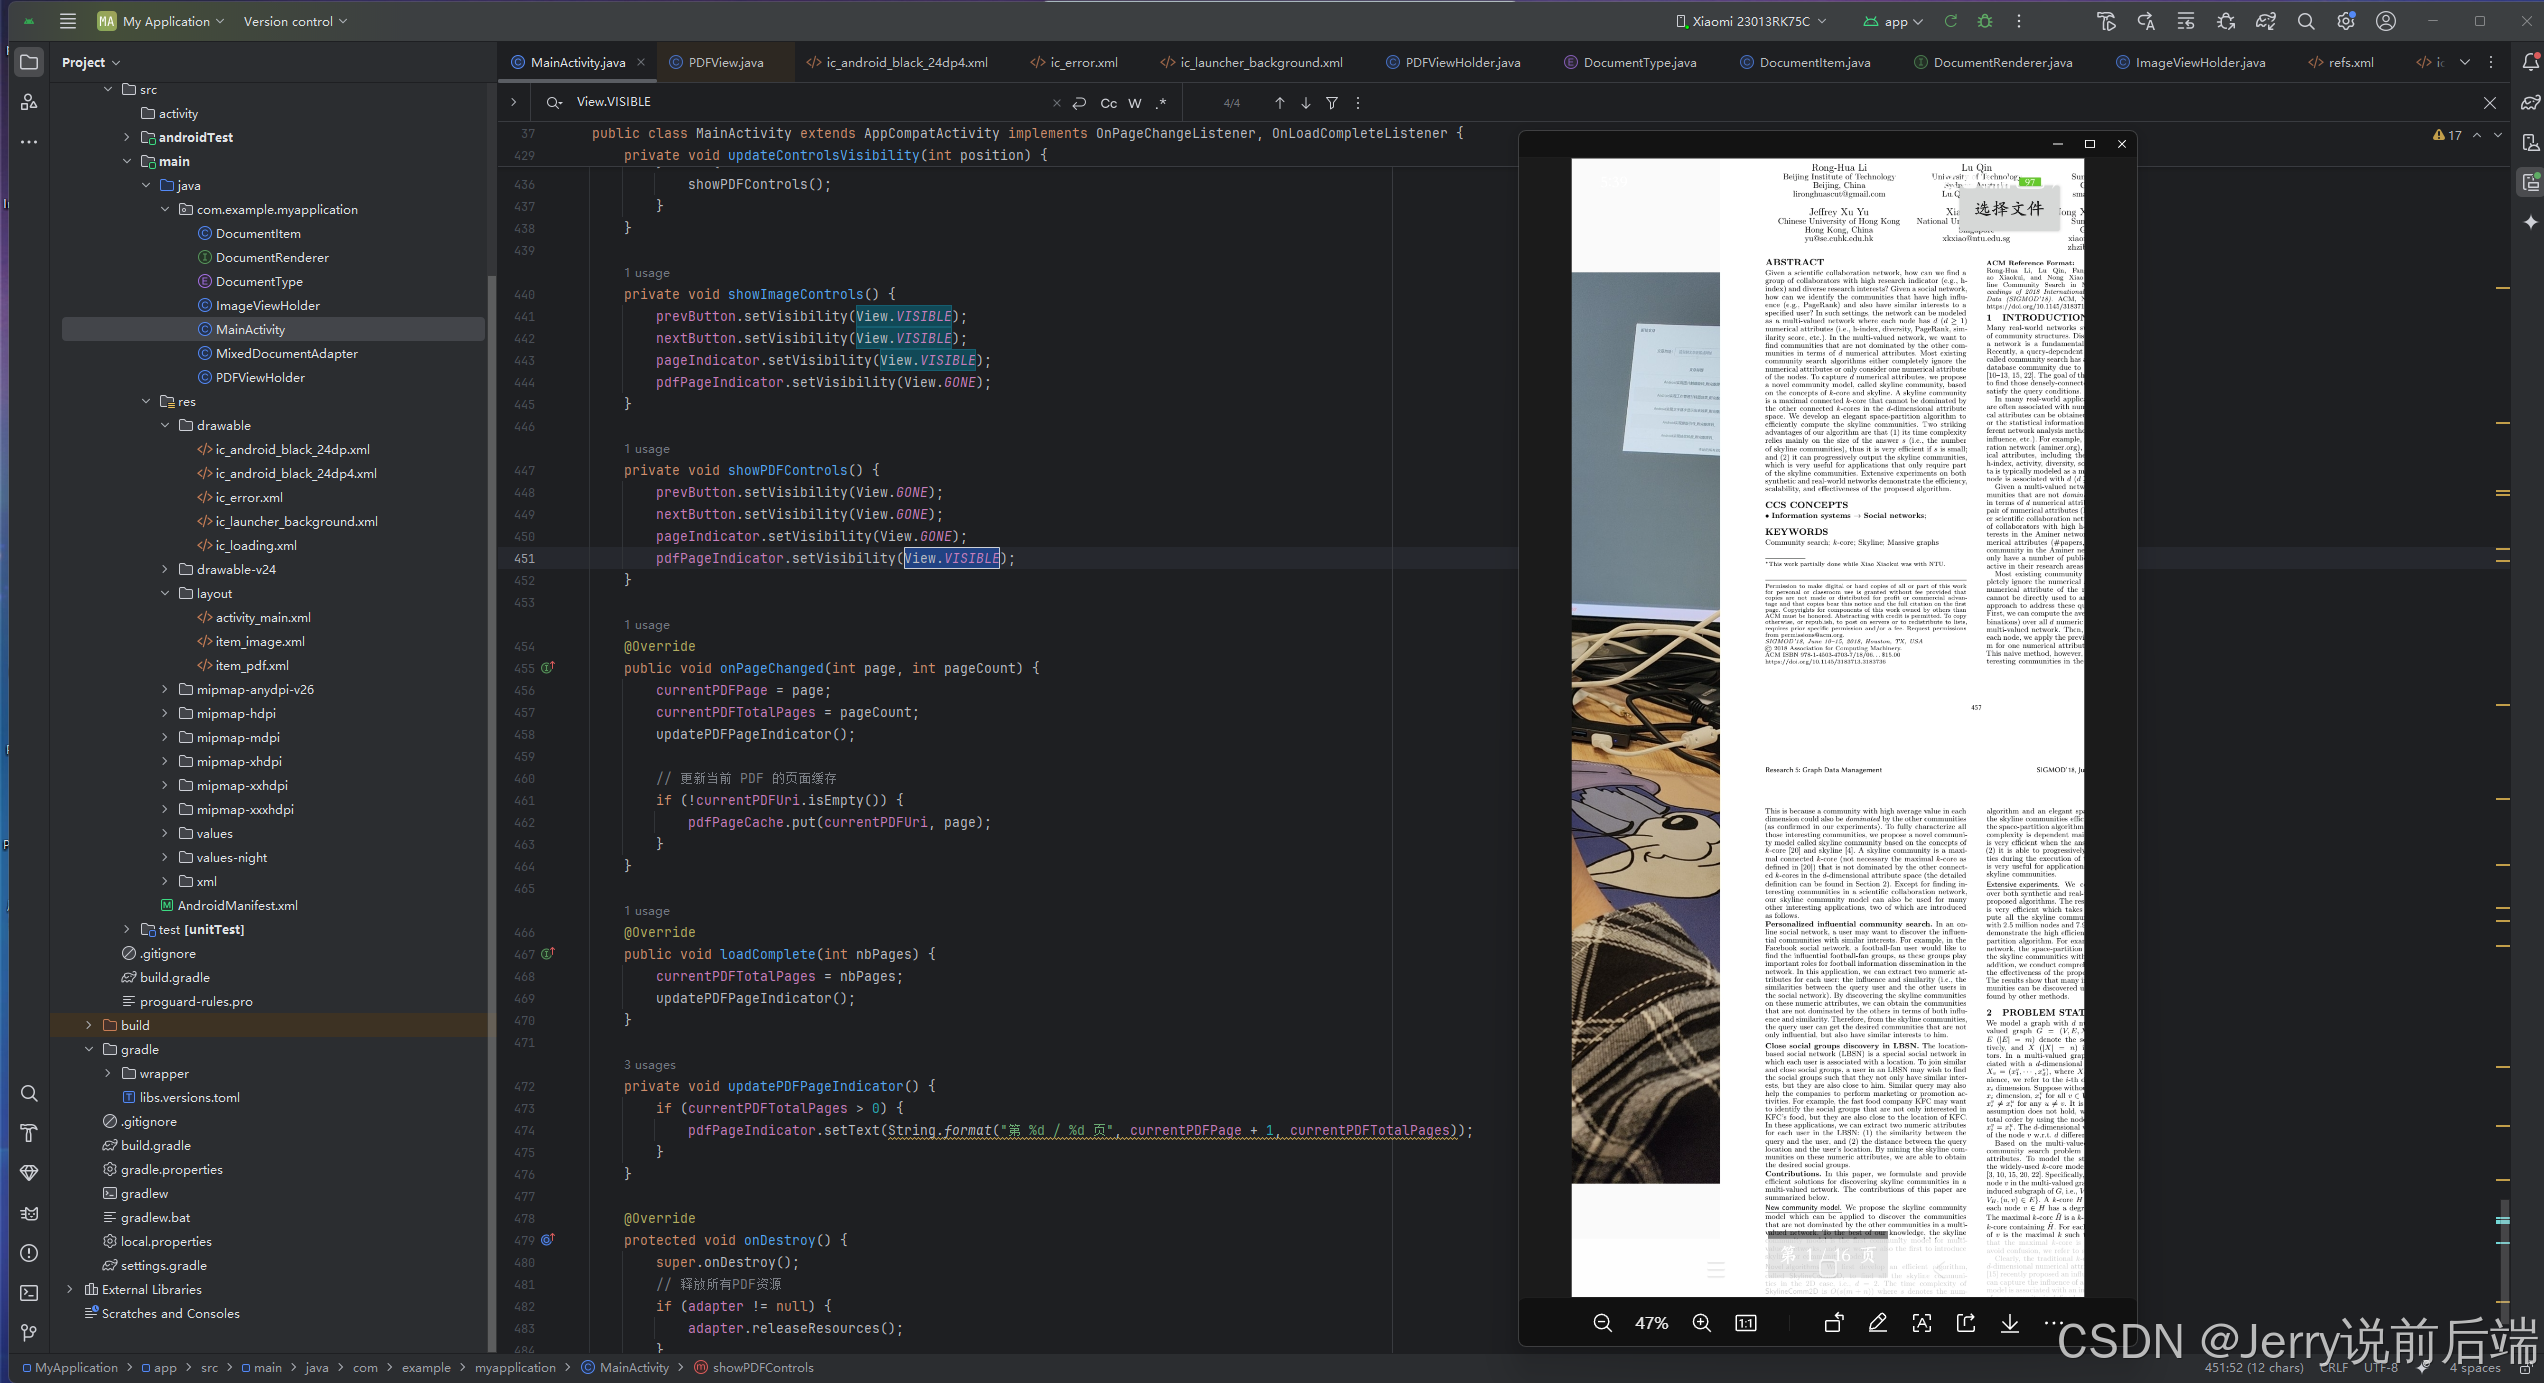Open the Xiaomi 23013RK75C device dropdown
Viewport: 2544px width, 1383px height.
(1751, 21)
